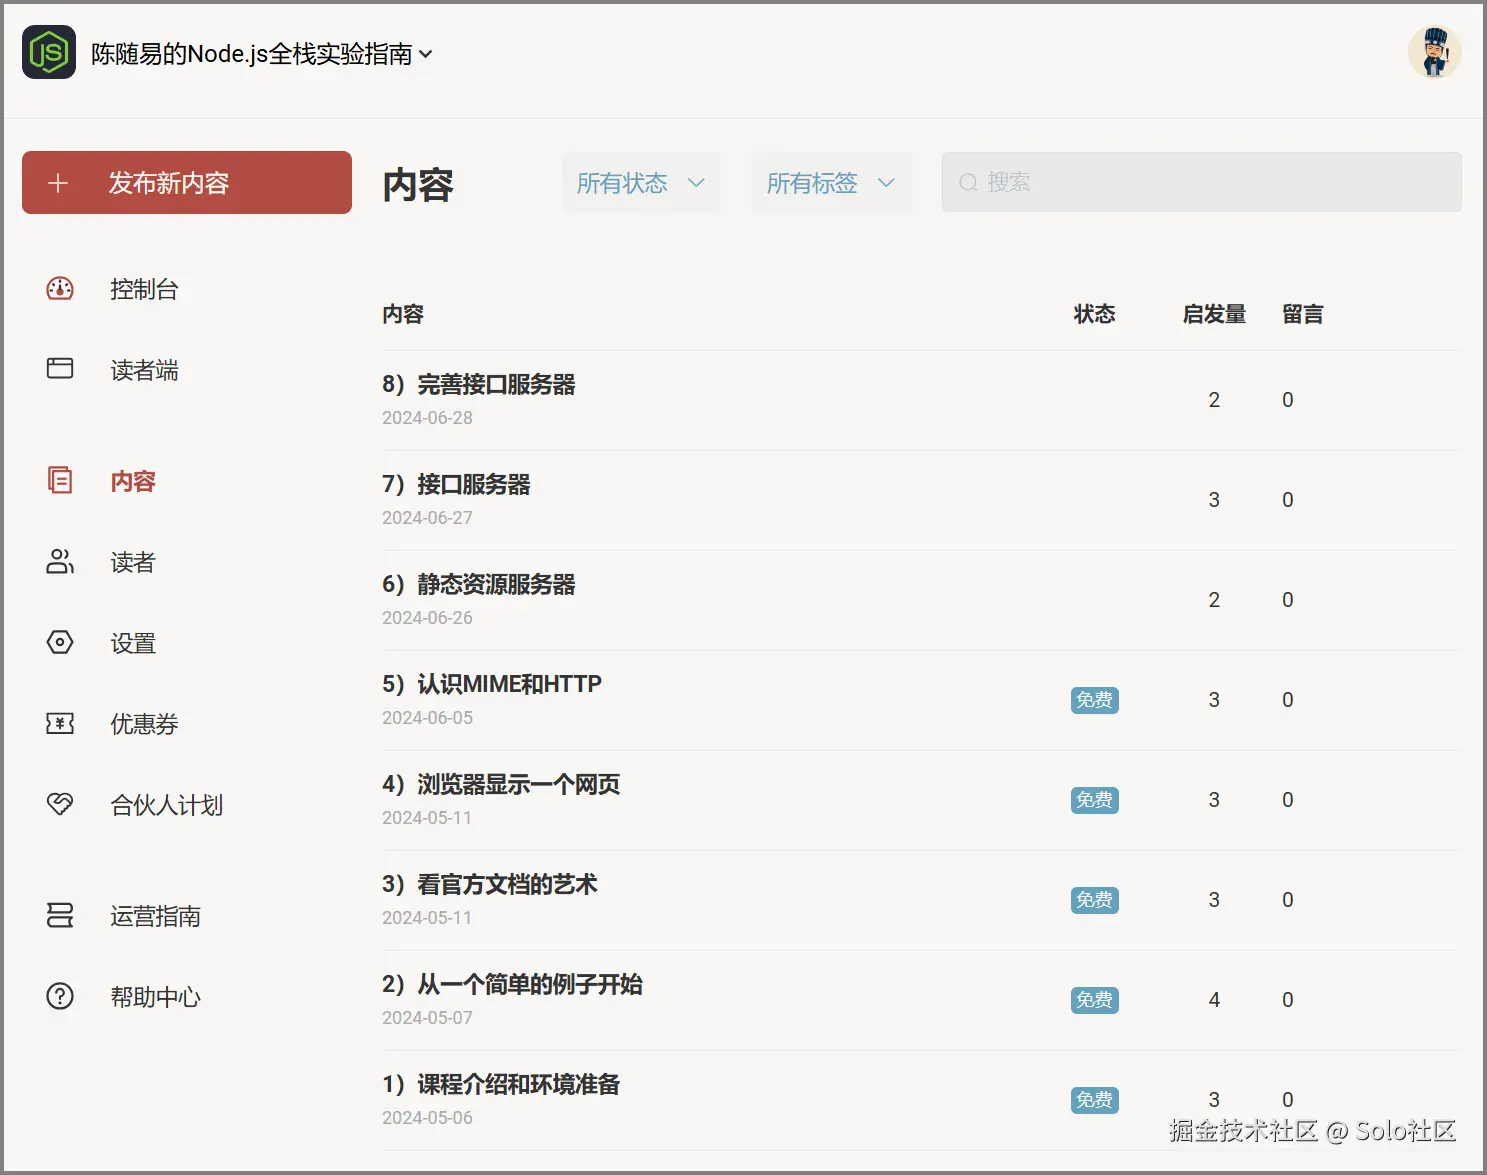This screenshot has height=1175, width=1487.
Task: Click the 免费 badge on 课程介绍和环境准备 row
Action: tap(1094, 1100)
